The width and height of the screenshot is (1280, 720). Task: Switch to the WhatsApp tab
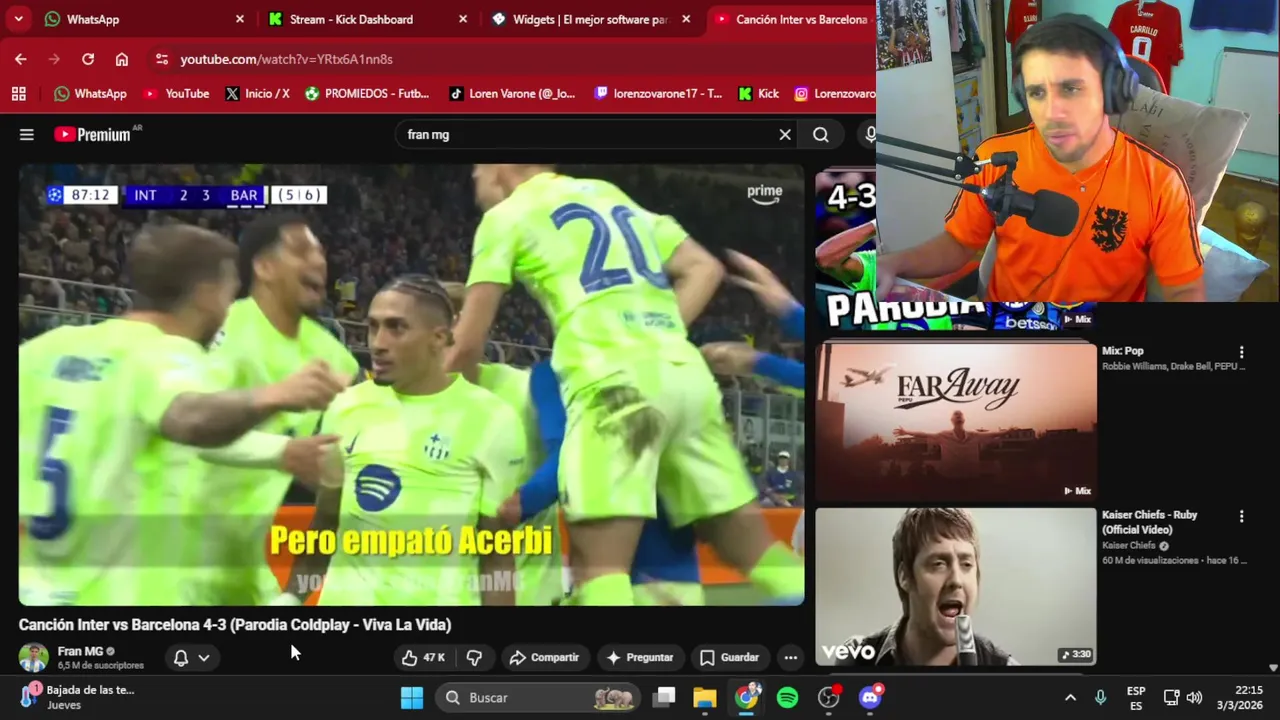click(x=143, y=19)
